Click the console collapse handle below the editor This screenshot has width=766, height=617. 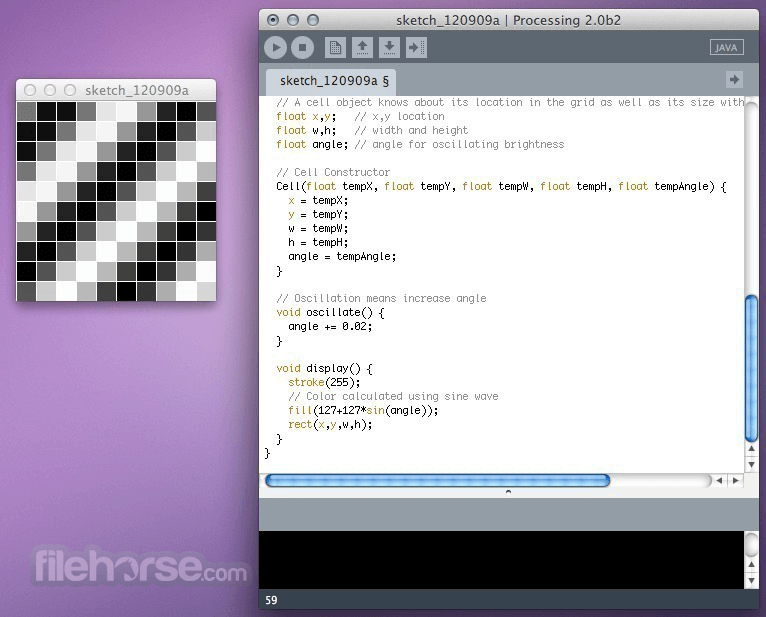coord(508,492)
